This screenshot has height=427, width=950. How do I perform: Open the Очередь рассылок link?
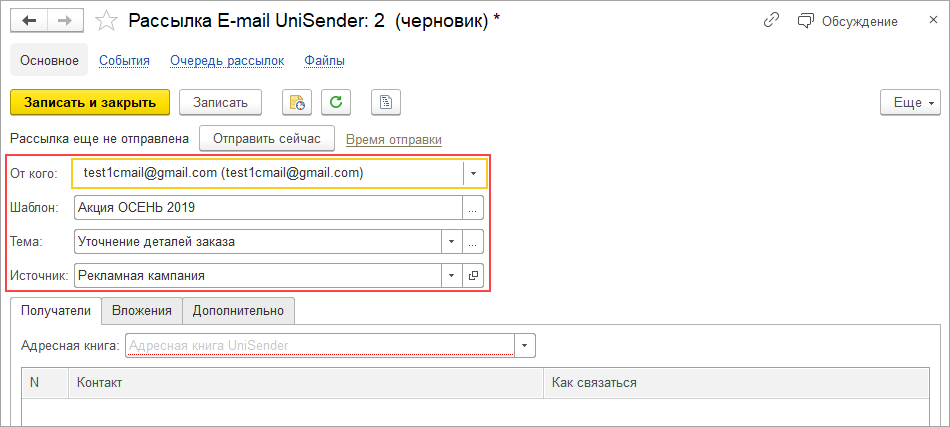pyautogui.click(x=227, y=60)
